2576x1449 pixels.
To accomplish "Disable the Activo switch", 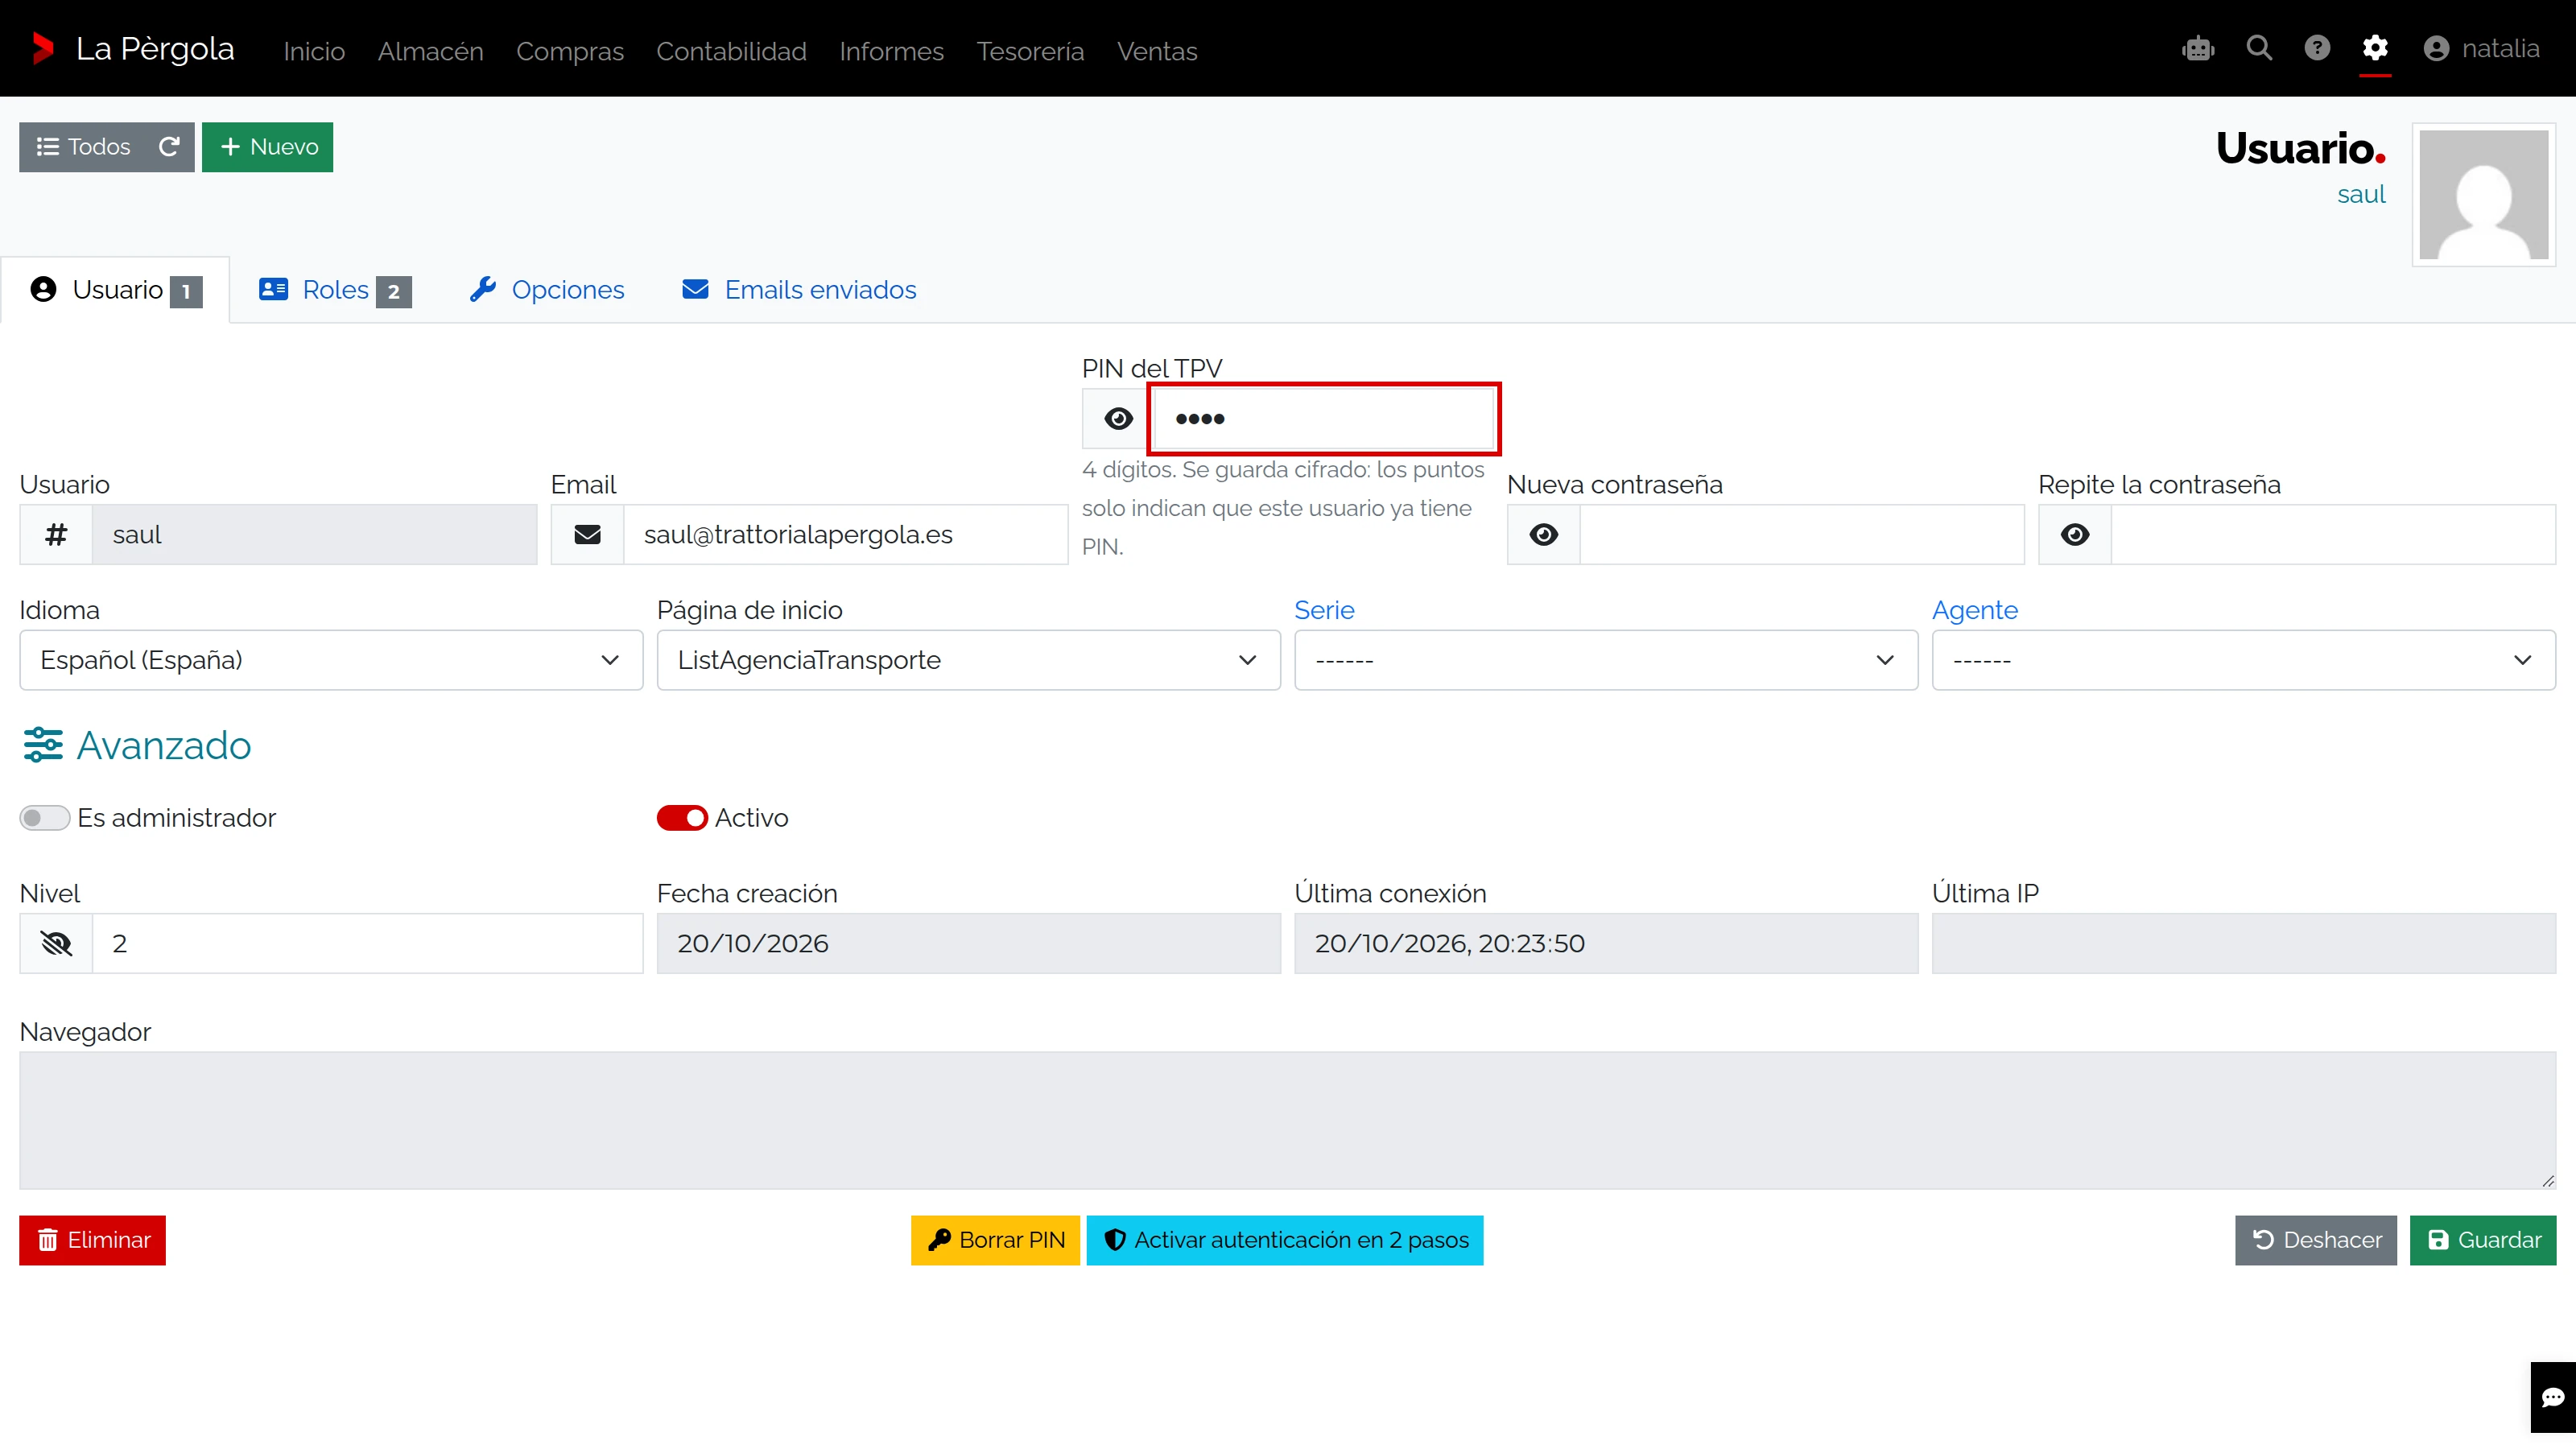I will 682,818.
